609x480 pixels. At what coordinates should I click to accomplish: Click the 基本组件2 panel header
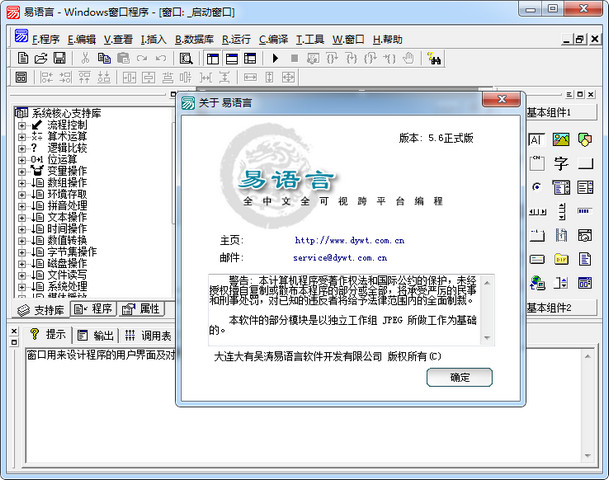(561, 308)
